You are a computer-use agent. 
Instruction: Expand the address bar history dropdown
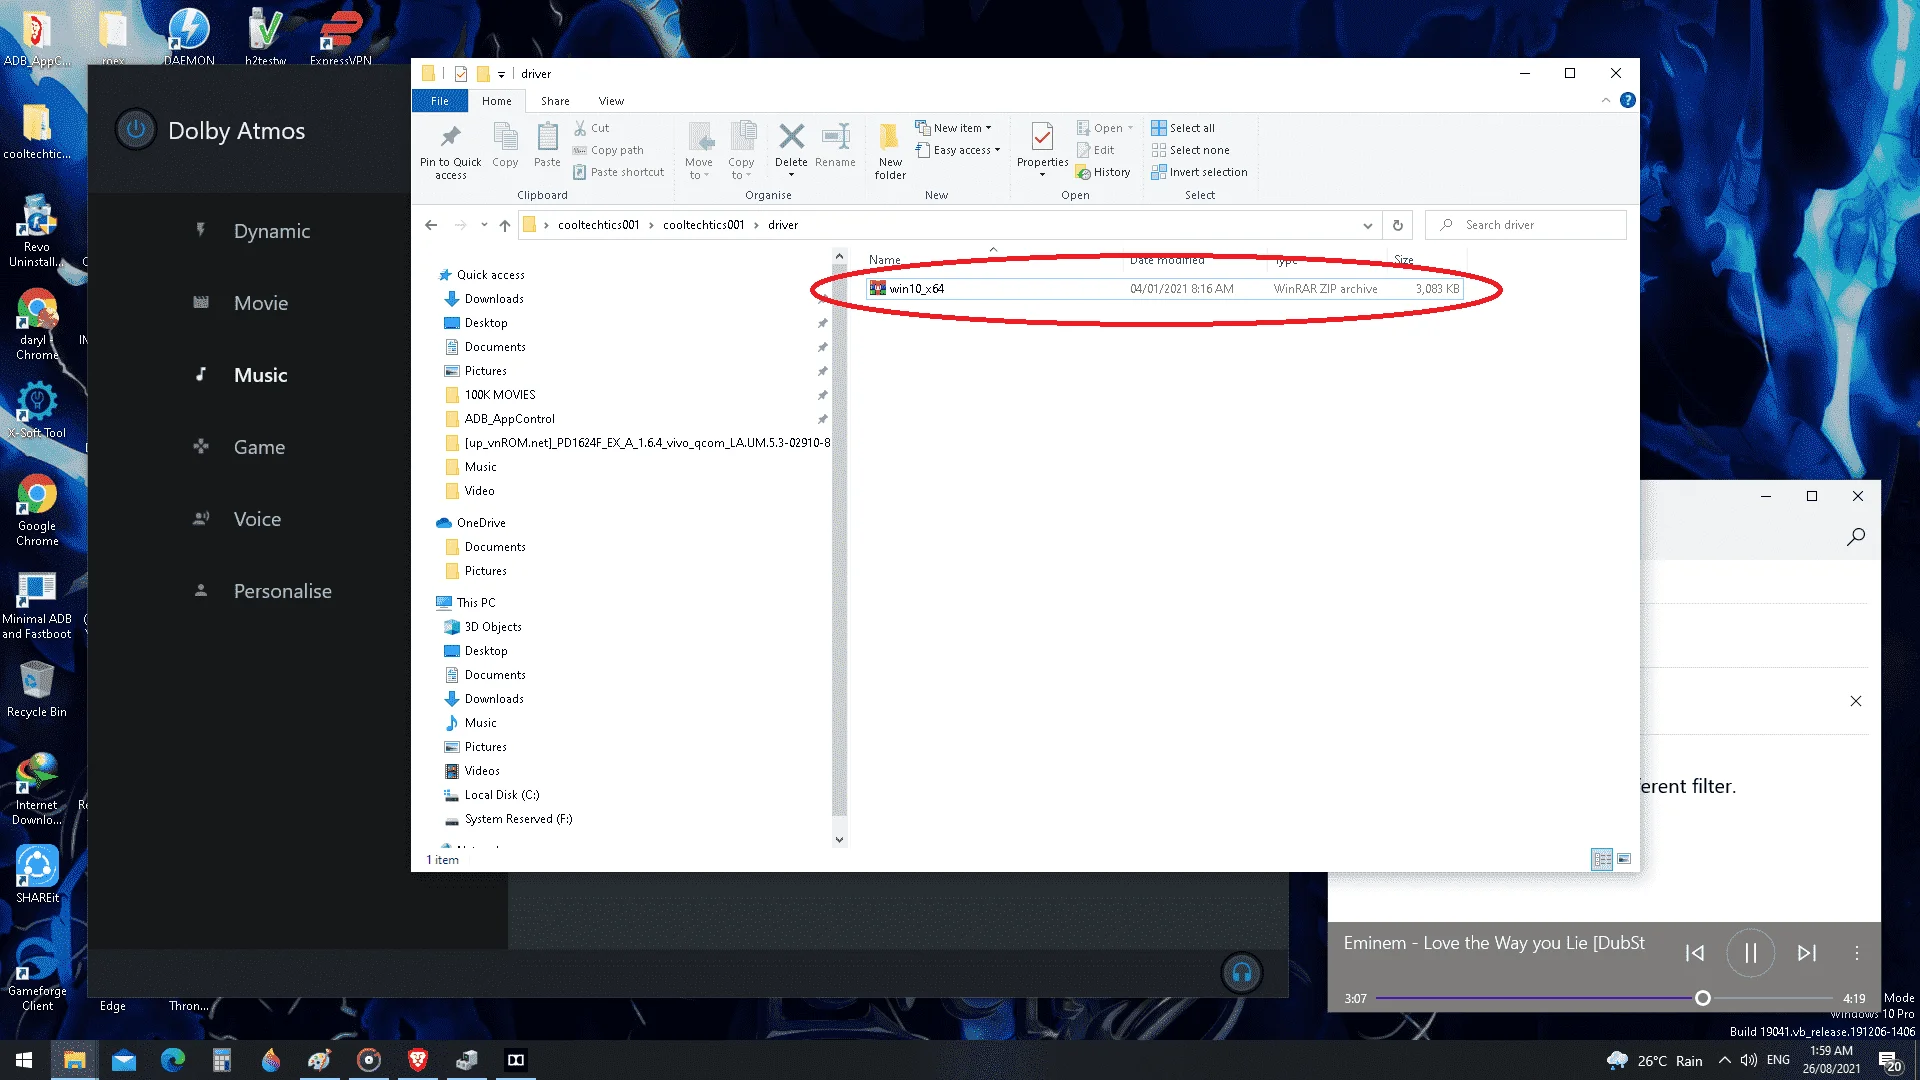point(1368,225)
